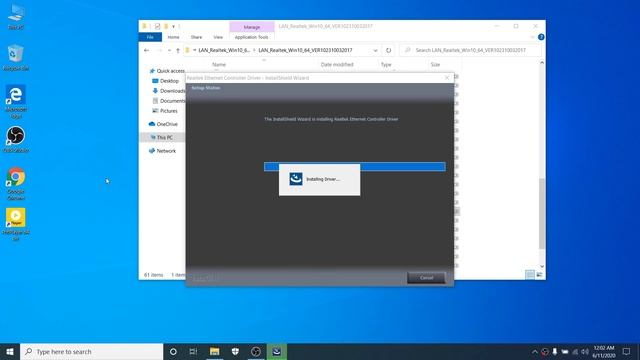Cancel the Realtek driver installation
Viewport: 640px width, 360px height.
426,278
